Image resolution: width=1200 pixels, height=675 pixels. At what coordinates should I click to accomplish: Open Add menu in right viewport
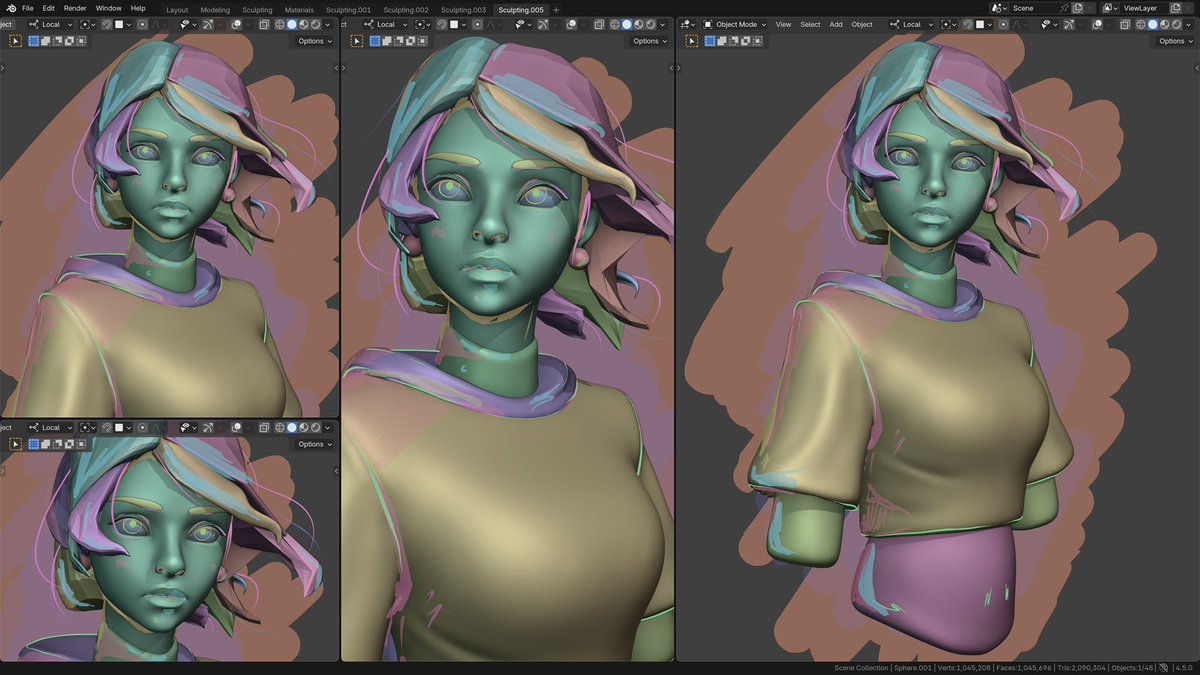point(836,24)
